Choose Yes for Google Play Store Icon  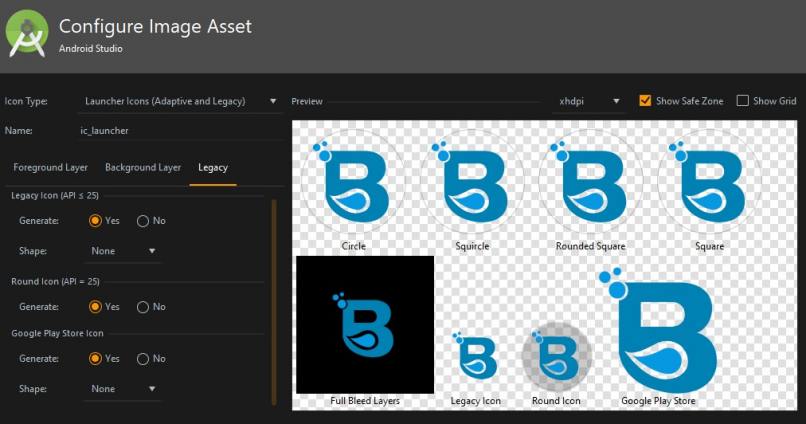pyautogui.click(x=95, y=358)
